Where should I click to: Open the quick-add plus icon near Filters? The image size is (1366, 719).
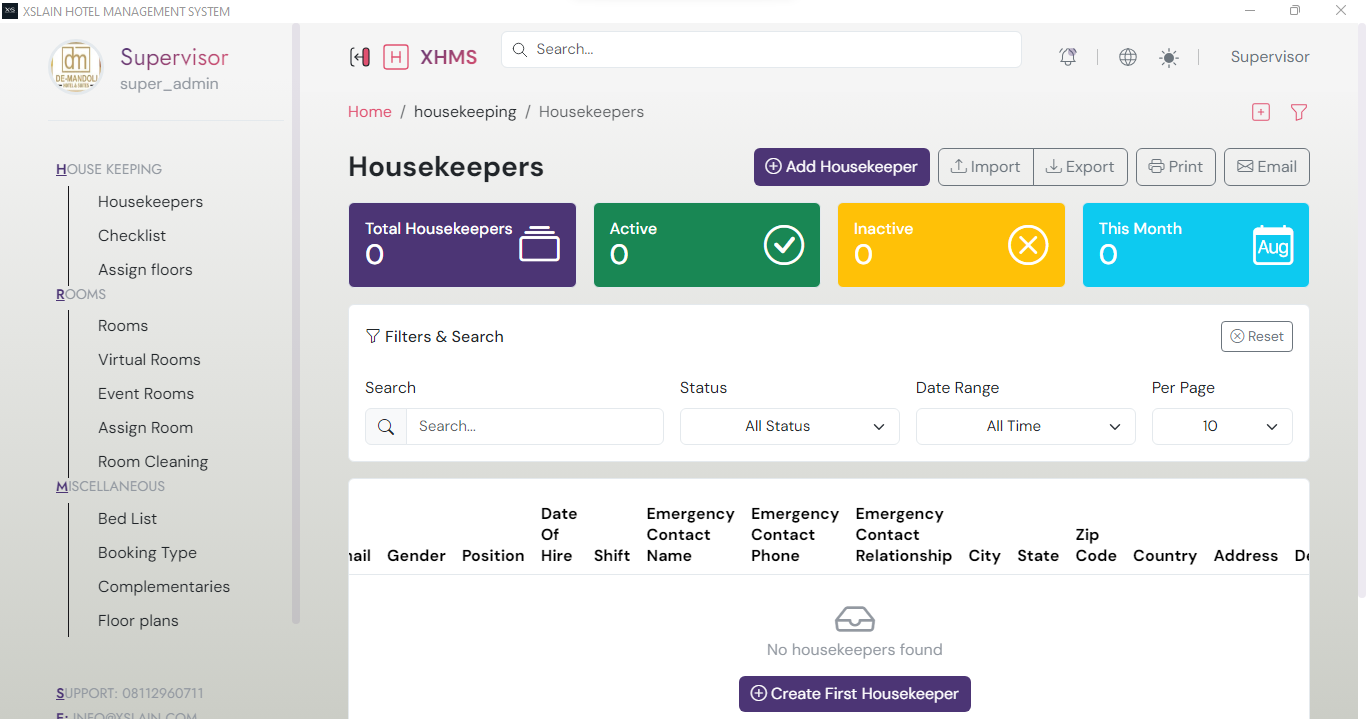pyautogui.click(x=1260, y=112)
